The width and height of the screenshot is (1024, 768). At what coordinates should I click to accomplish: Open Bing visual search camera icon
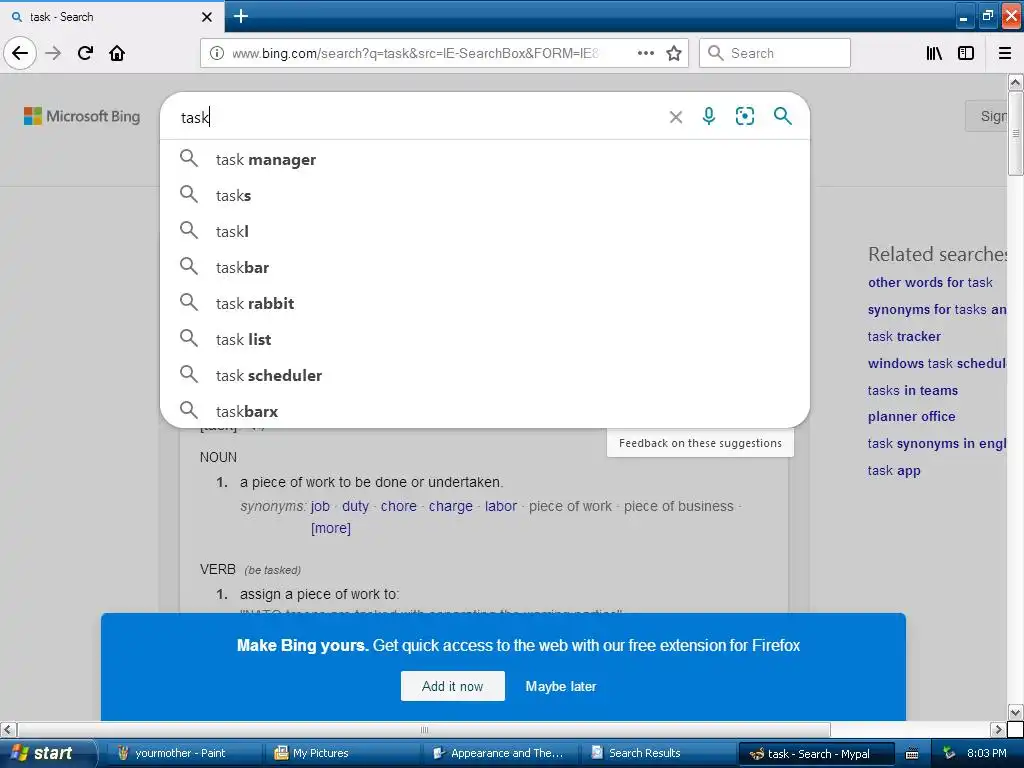tap(744, 116)
